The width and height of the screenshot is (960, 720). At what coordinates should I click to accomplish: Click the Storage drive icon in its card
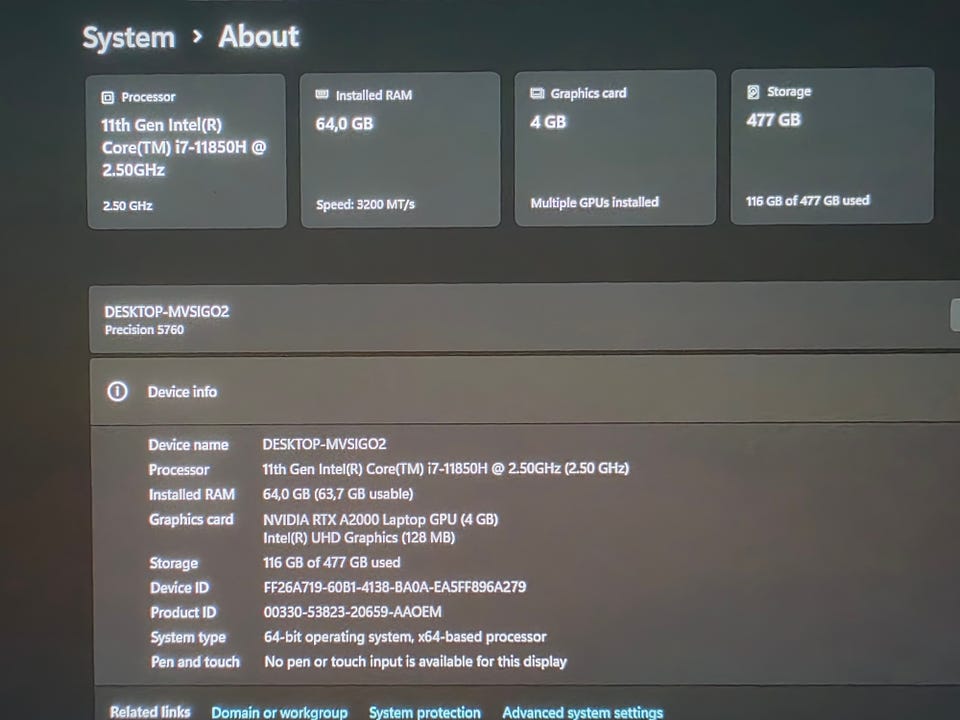point(753,92)
